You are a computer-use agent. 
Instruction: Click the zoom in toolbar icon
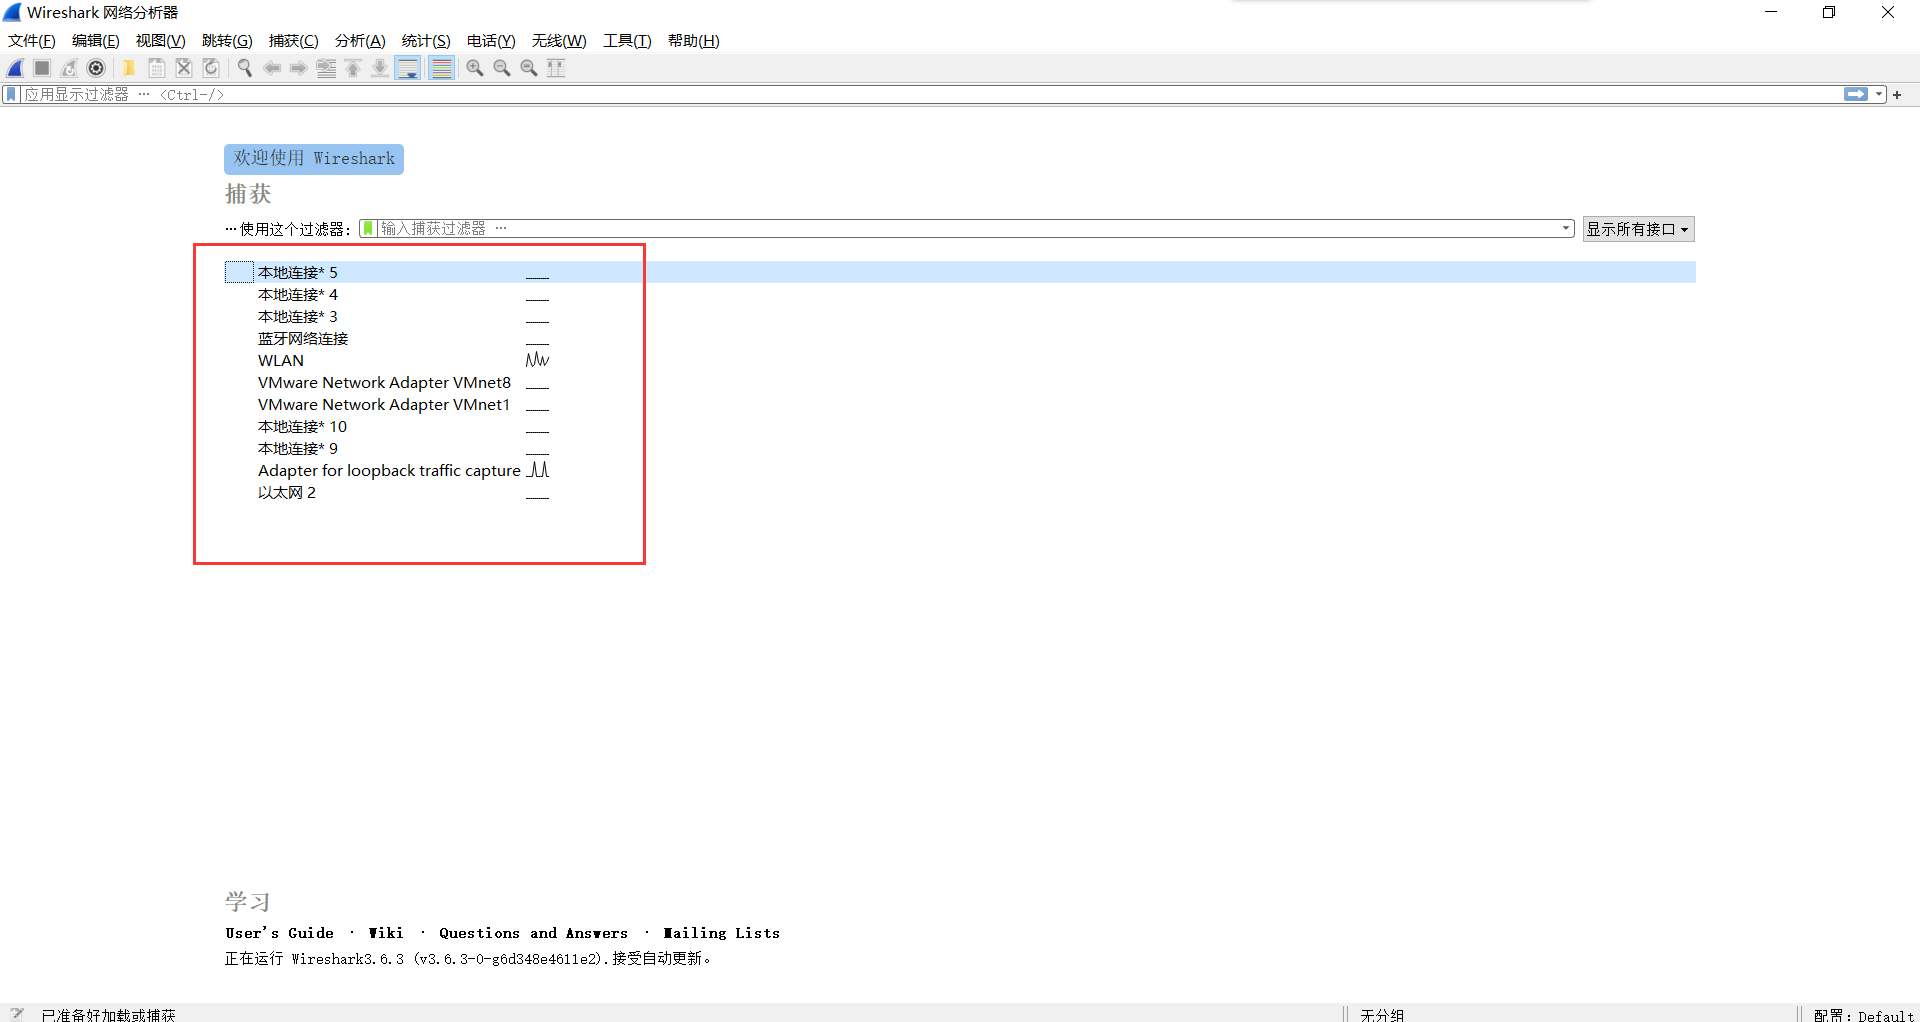tap(475, 68)
